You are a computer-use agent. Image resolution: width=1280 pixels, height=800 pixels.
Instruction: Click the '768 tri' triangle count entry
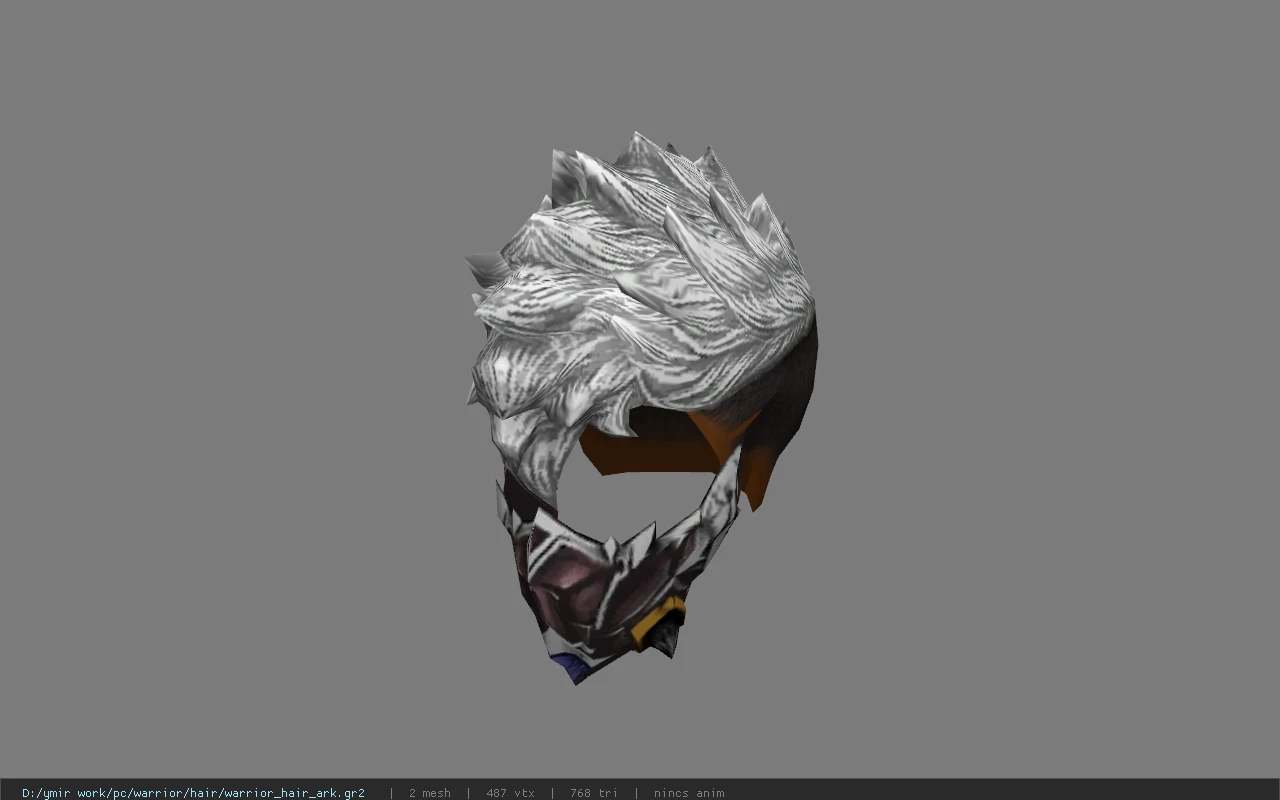click(594, 793)
